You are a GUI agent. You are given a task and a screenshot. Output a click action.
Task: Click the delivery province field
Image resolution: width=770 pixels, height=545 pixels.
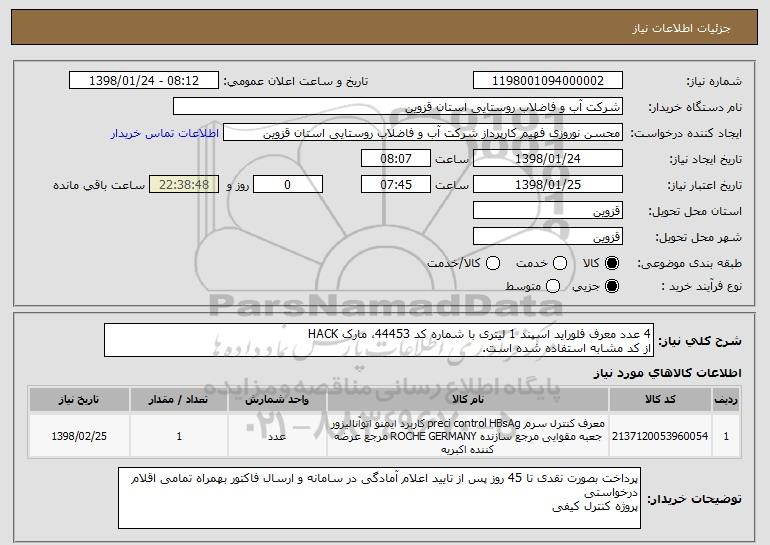click(x=548, y=211)
